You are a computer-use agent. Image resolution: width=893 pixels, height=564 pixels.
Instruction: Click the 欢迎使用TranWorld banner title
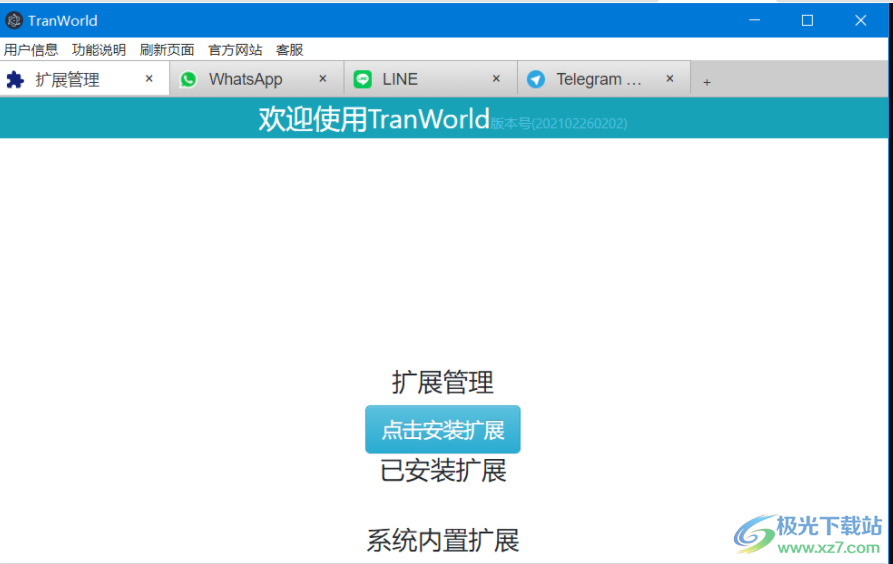click(374, 119)
